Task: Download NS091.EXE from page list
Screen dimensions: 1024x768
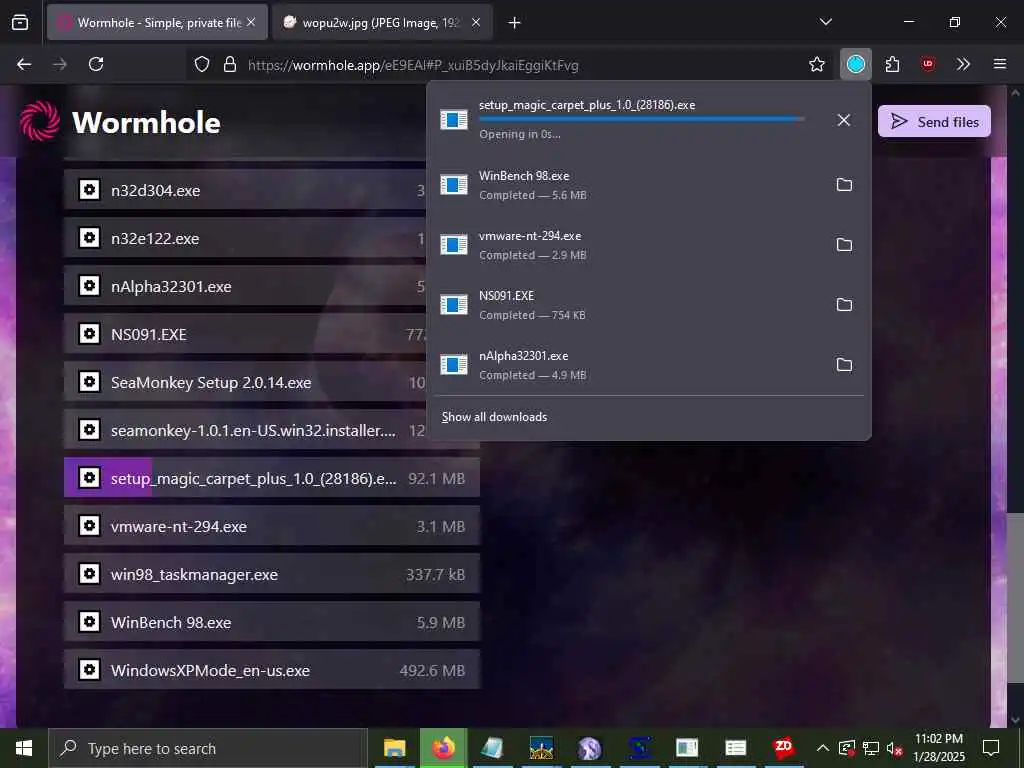Action: tap(245, 334)
